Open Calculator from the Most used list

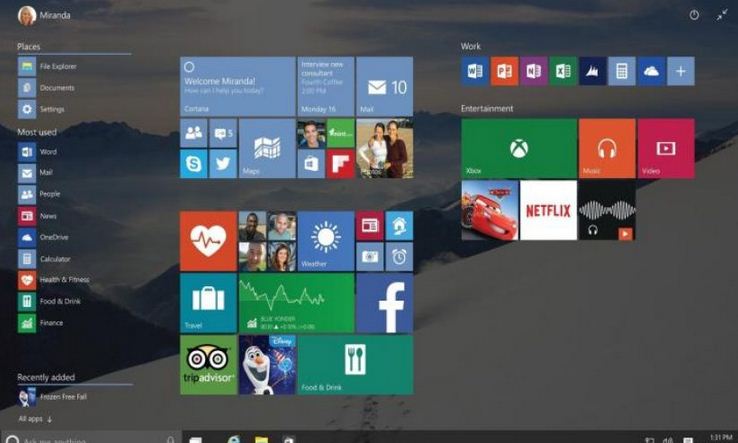tap(55, 258)
